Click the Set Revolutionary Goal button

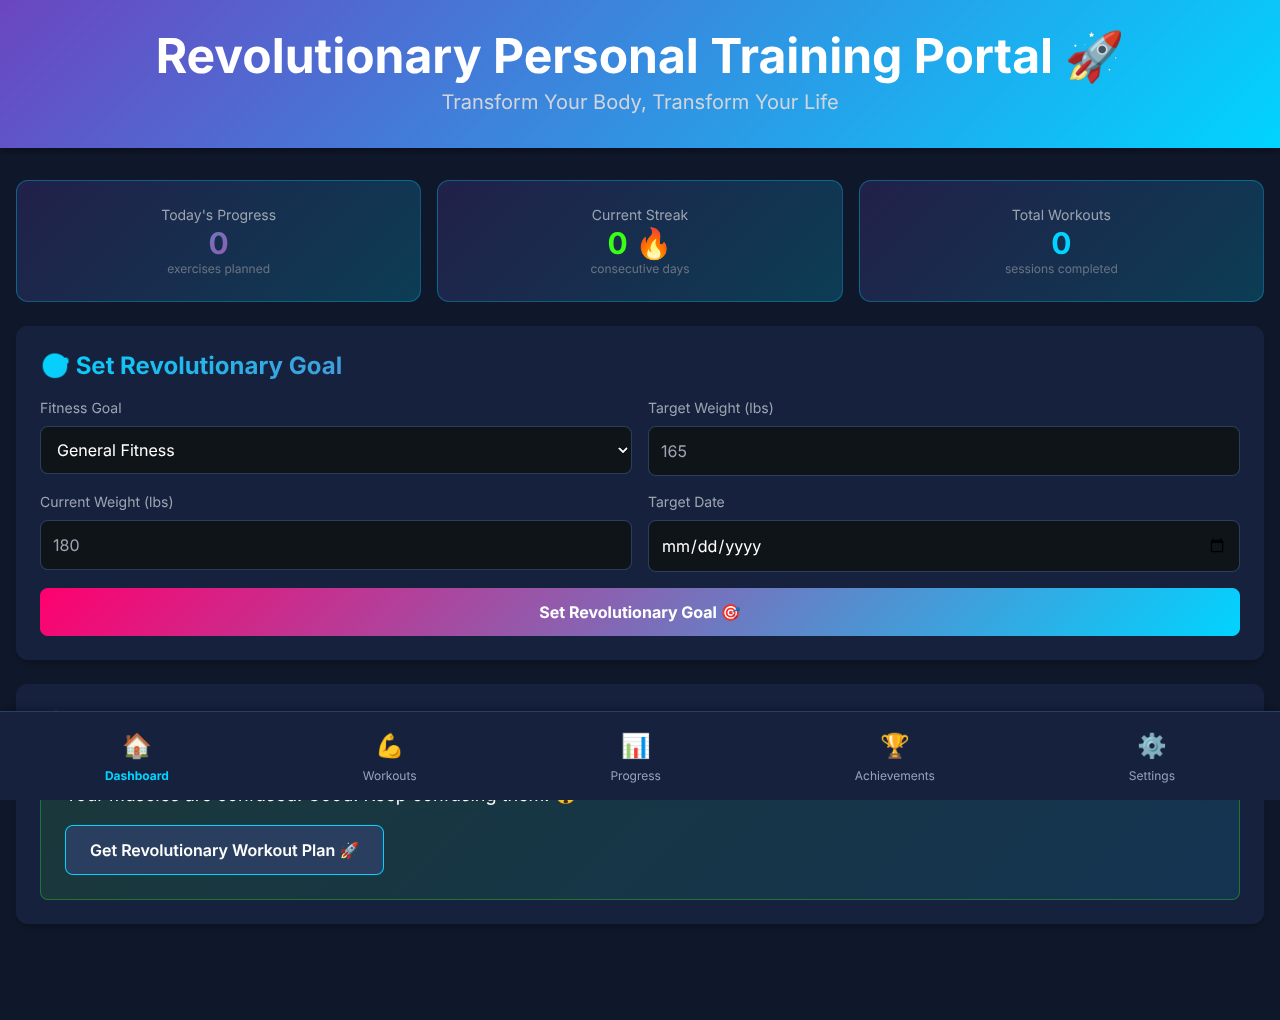pos(639,611)
